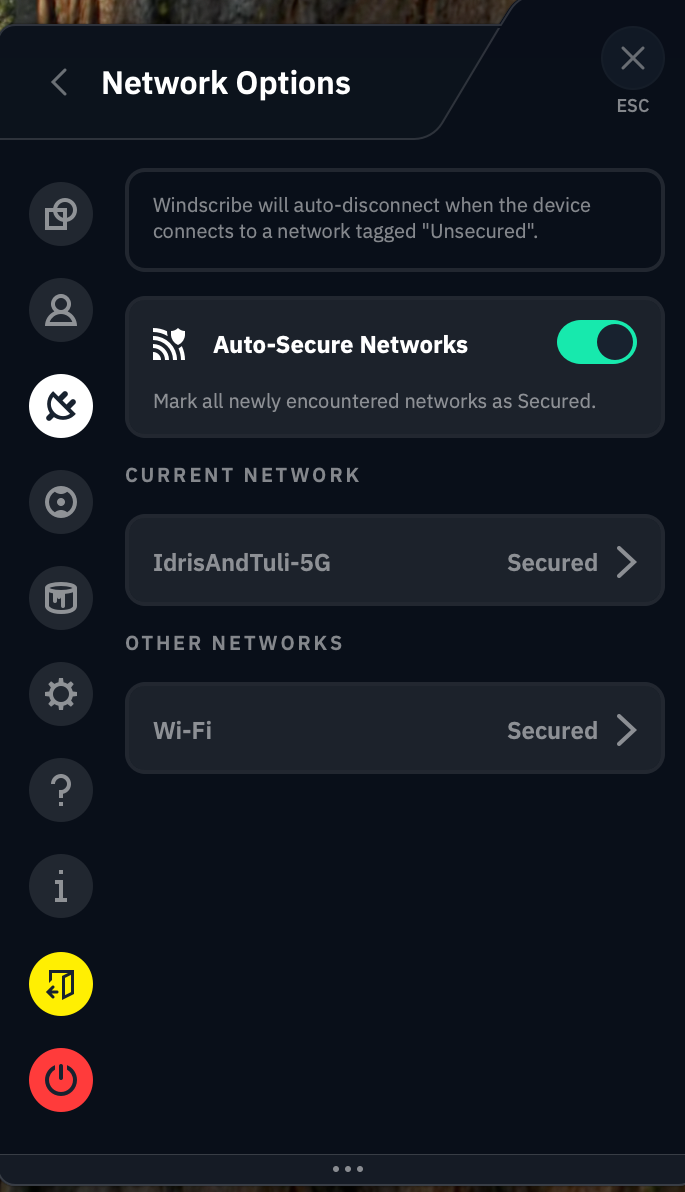Screen dimensions: 685x1192
Task: Open the Account sidebar icon
Action: click(x=61, y=310)
